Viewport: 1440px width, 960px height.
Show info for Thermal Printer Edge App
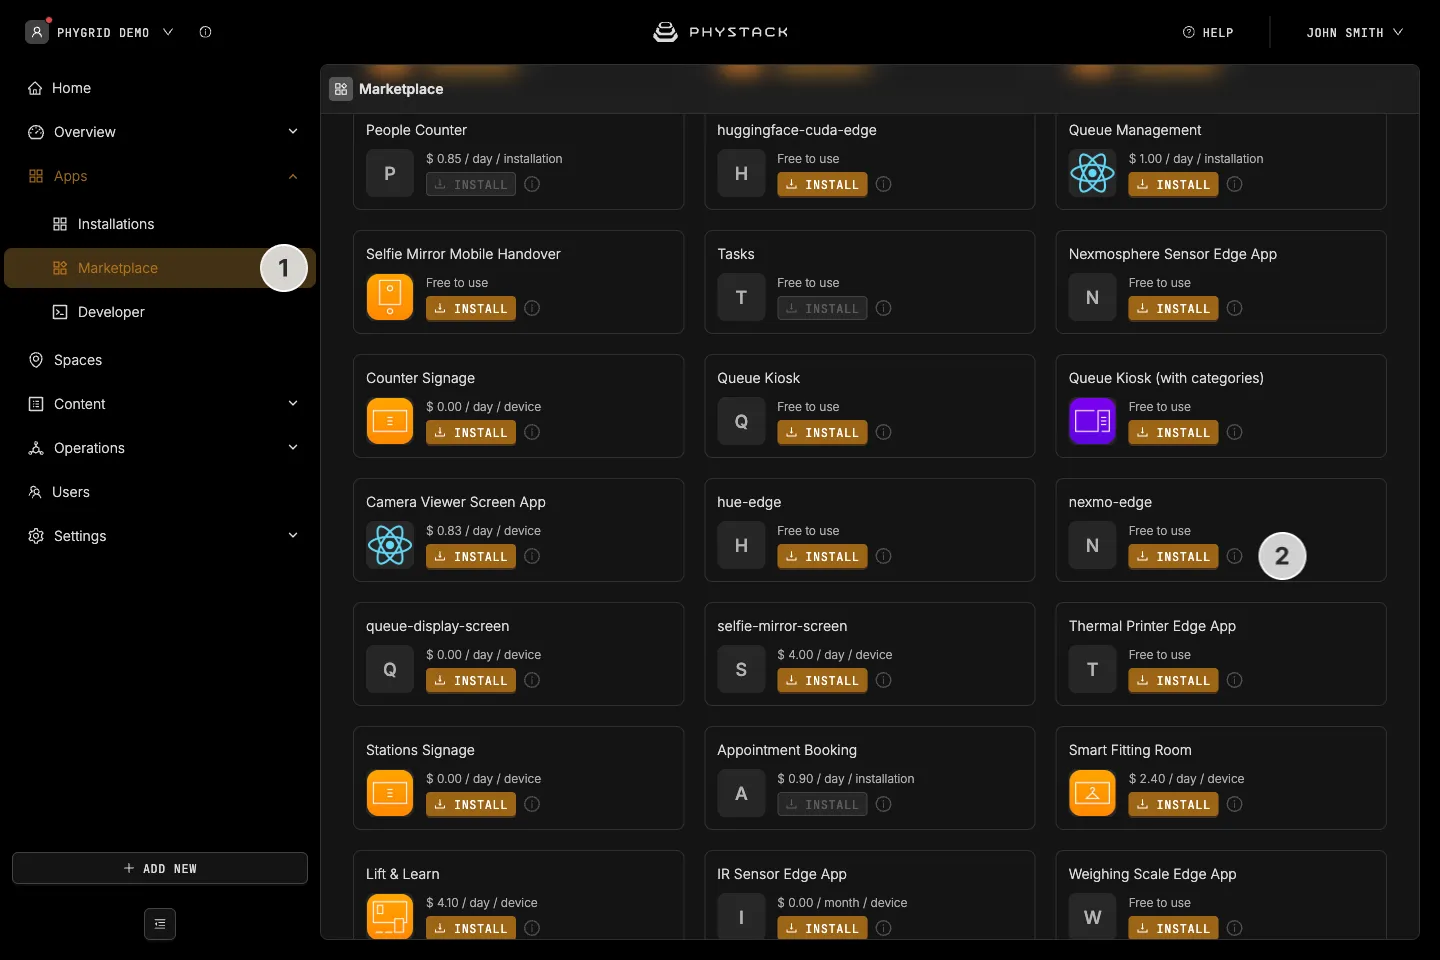coord(1234,680)
